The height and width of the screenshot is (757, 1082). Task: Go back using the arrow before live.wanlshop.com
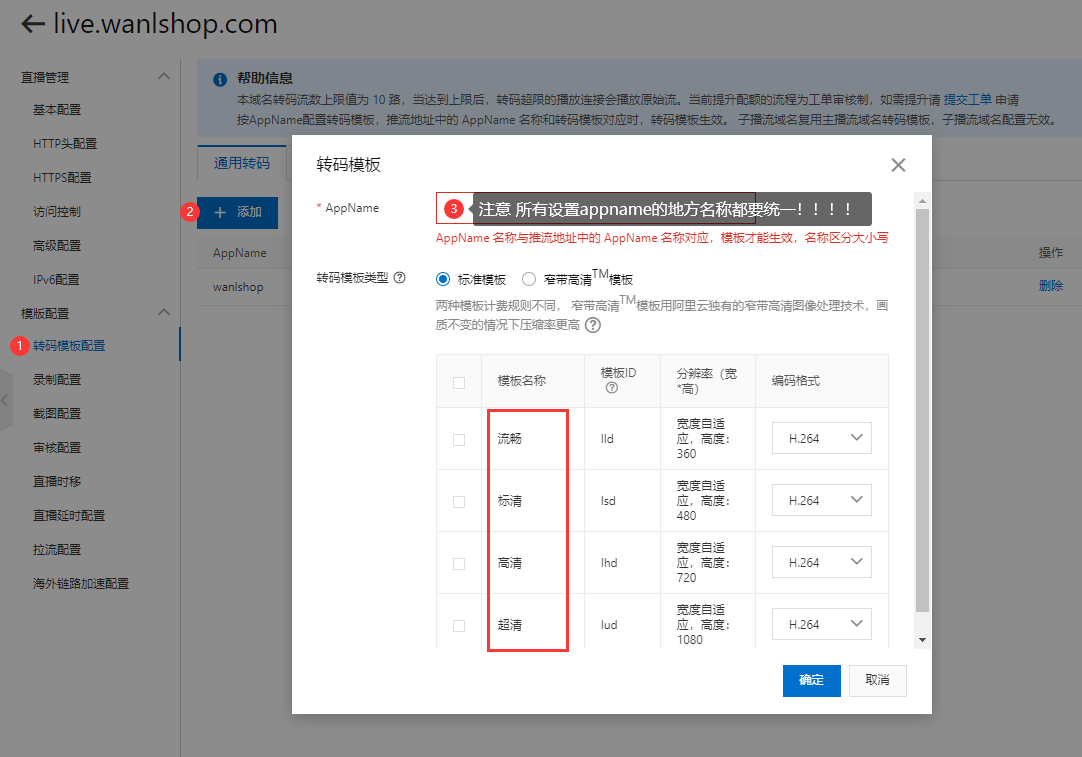[x=32, y=23]
